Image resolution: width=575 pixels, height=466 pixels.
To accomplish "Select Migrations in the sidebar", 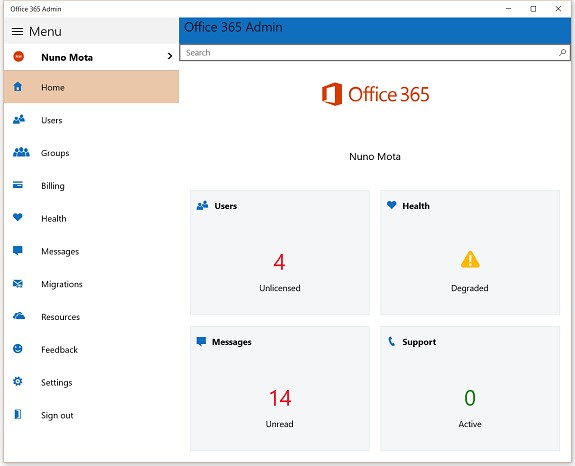I will (91, 284).
